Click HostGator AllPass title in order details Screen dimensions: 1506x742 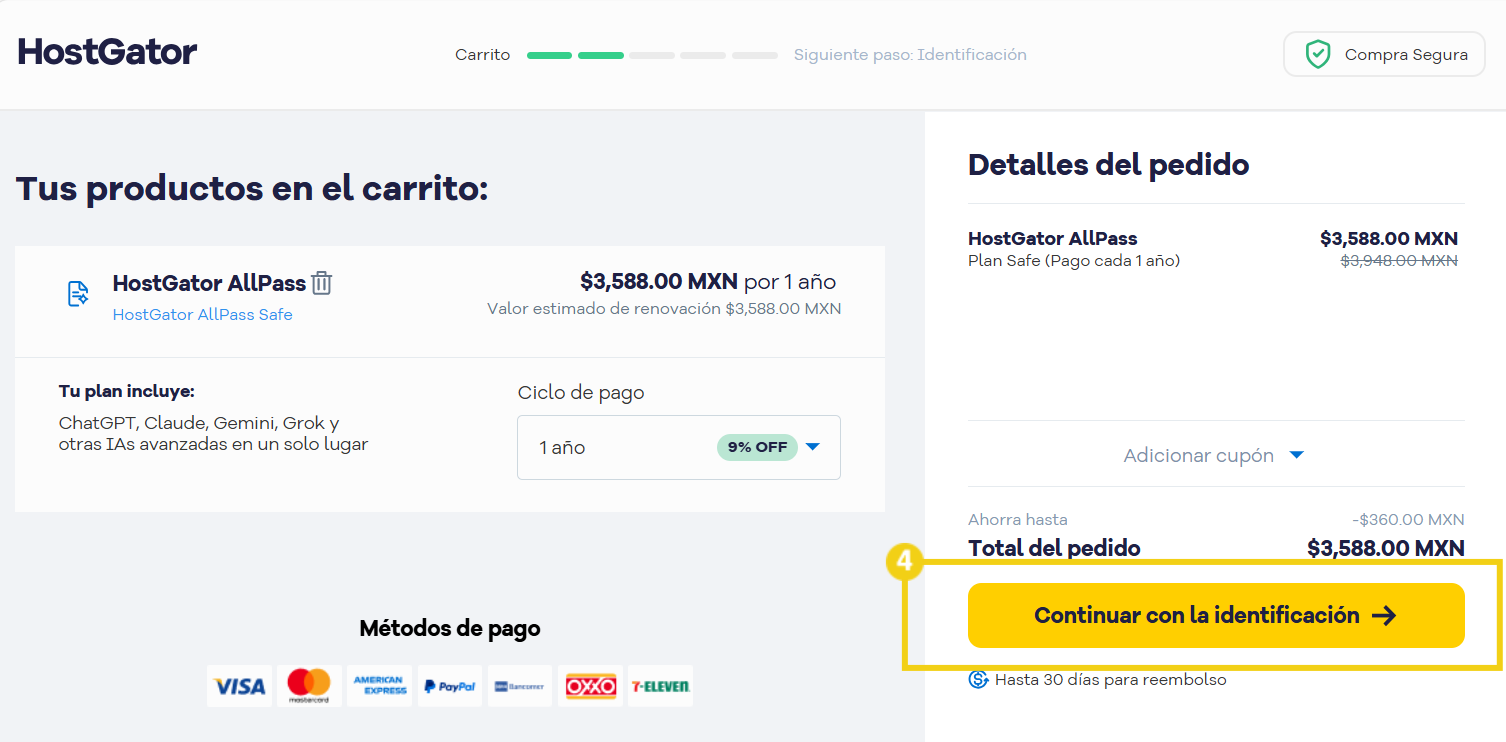(1053, 238)
